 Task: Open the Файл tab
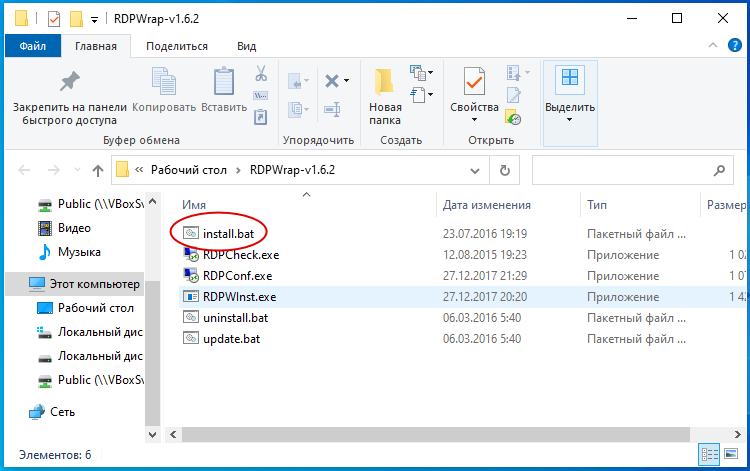(33, 46)
